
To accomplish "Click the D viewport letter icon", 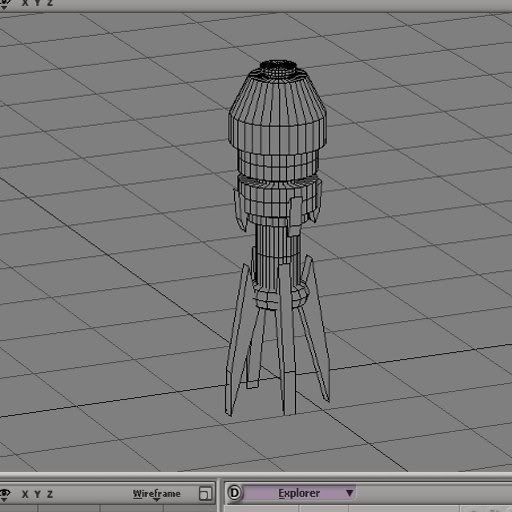I will click(235, 493).
